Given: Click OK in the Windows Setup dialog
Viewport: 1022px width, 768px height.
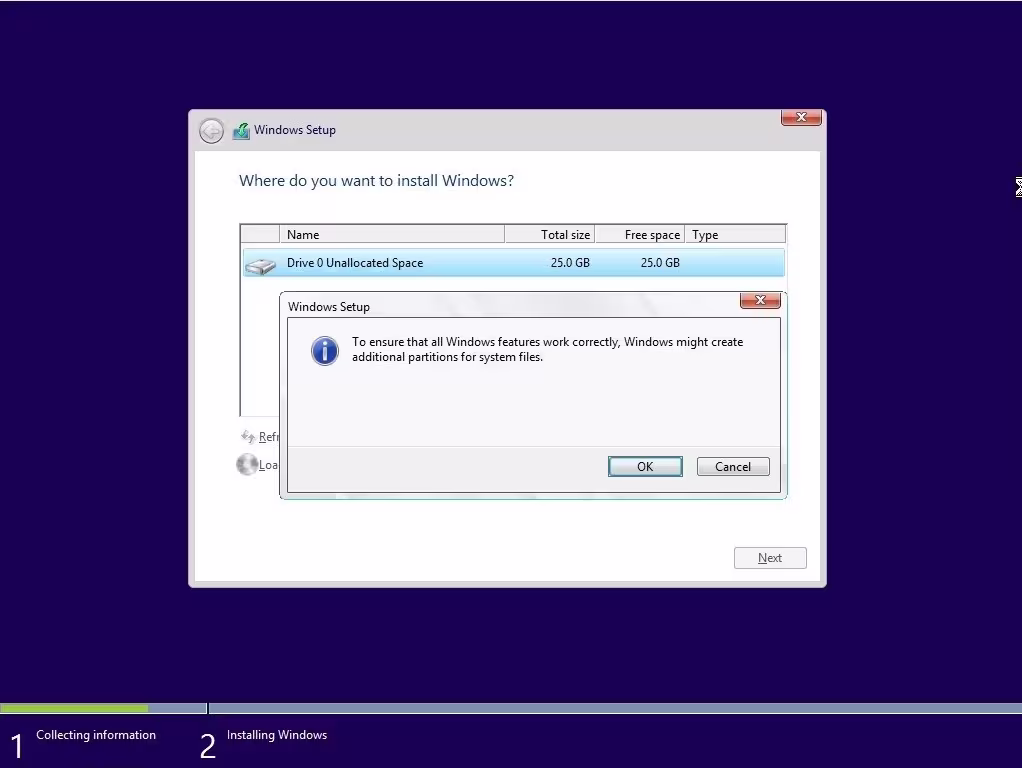Looking at the screenshot, I should tap(645, 466).
